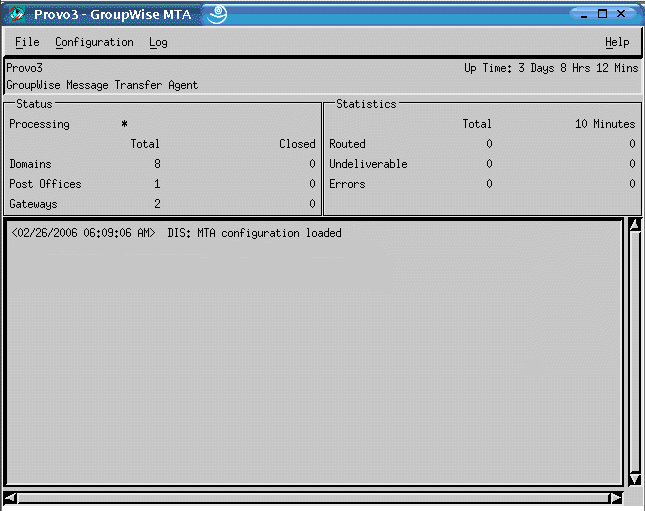Click the swirl icon in the title bar
Viewport: 645px width, 511px height.
tap(217, 14)
